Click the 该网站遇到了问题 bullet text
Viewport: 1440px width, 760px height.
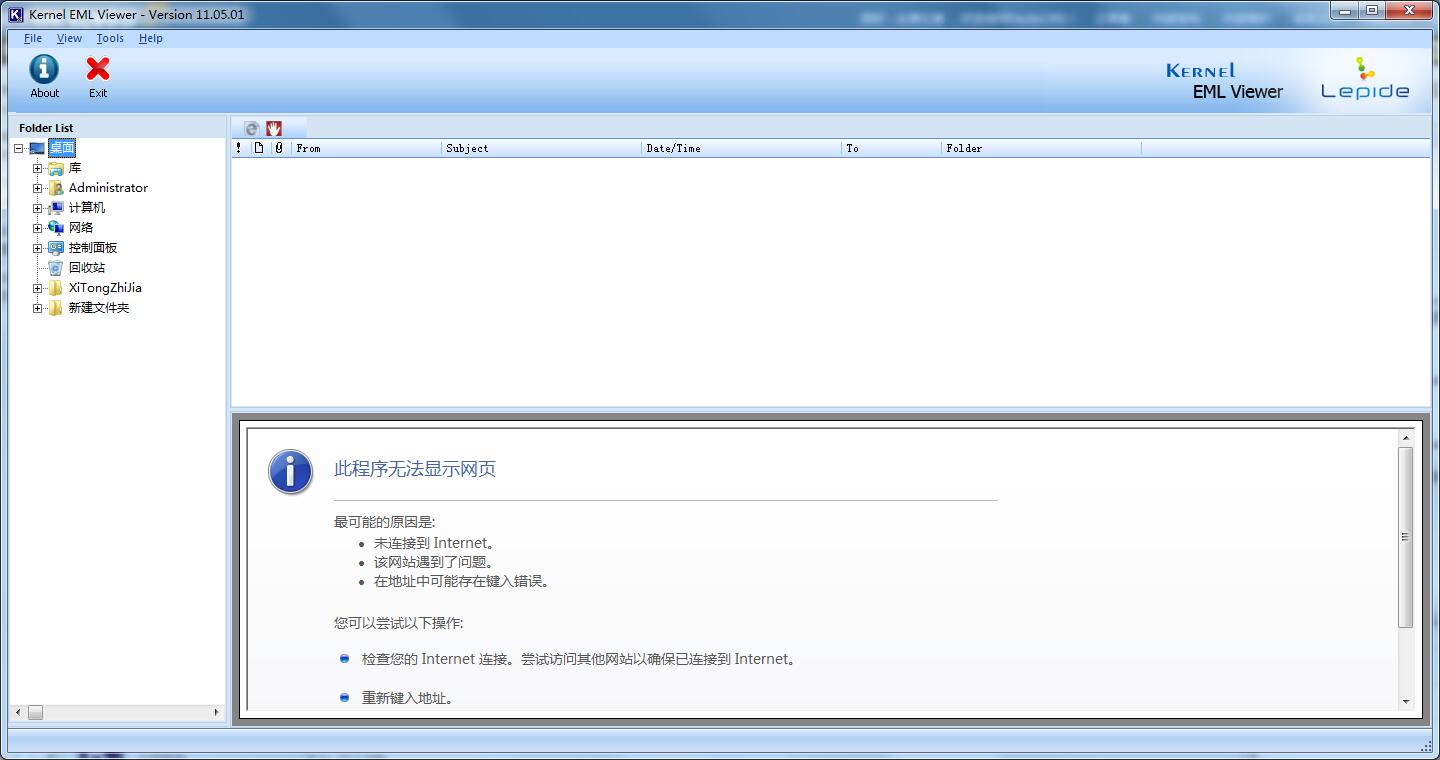coord(434,562)
